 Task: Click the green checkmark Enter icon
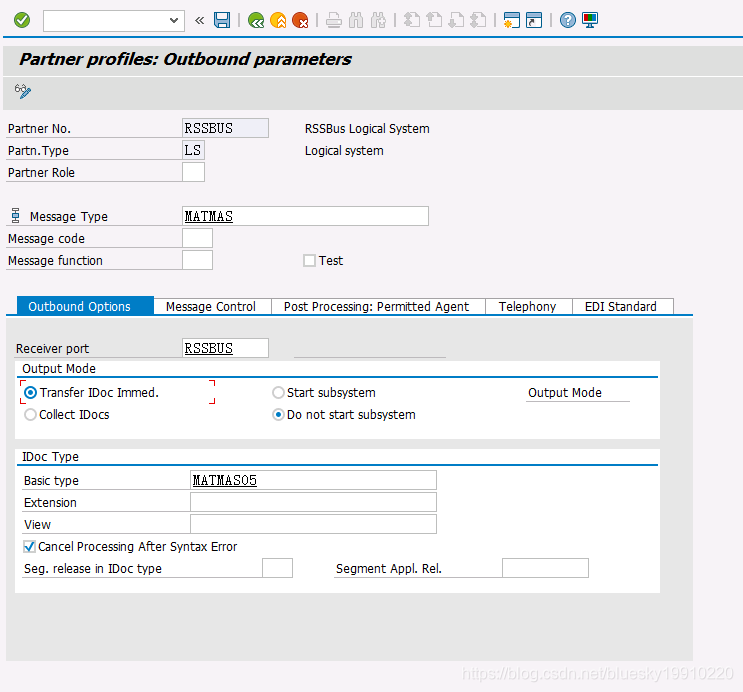(x=22, y=20)
